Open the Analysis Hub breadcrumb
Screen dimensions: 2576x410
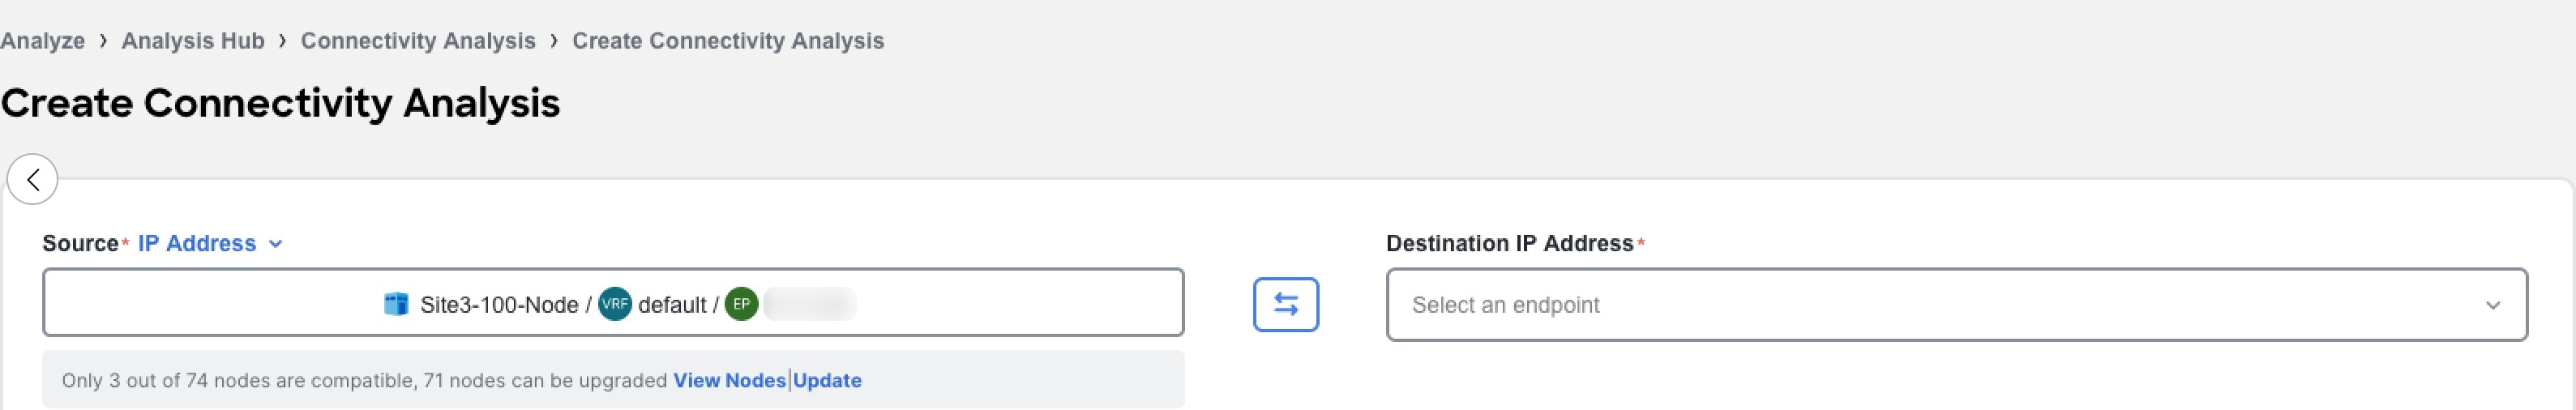pyautogui.click(x=193, y=41)
